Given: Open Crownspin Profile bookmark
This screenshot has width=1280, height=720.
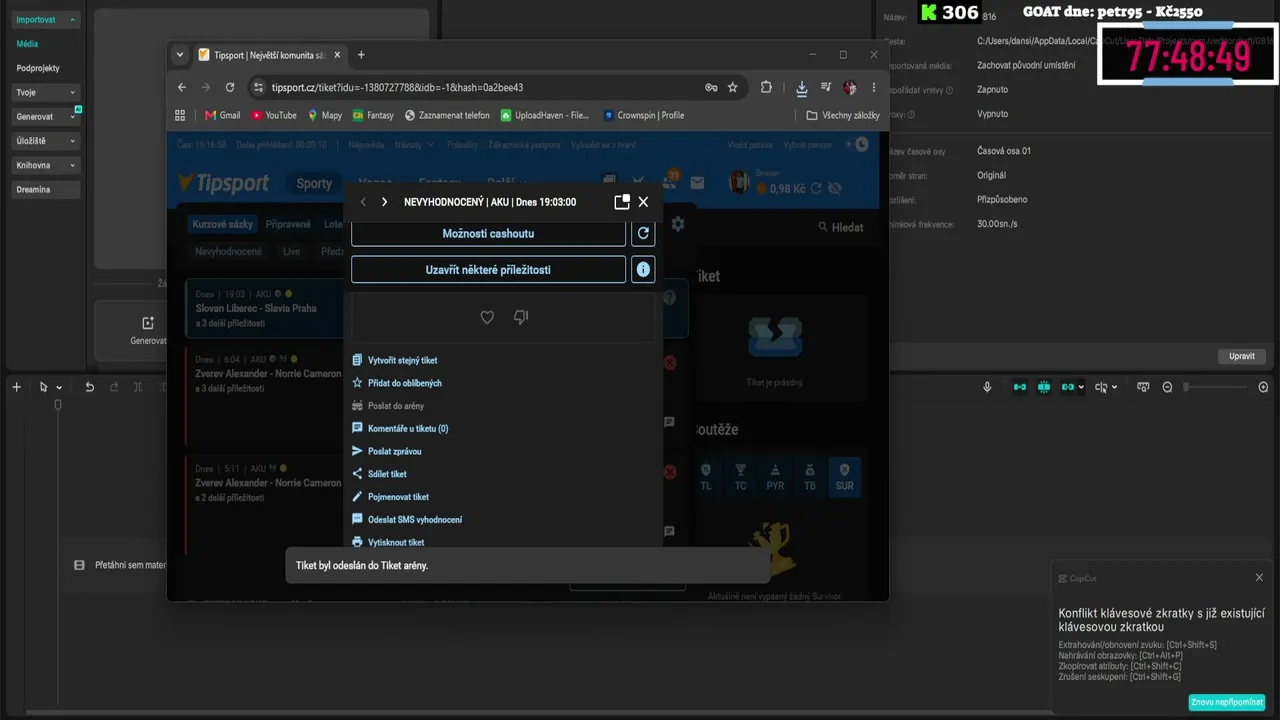Looking at the screenshot, I should point(644,115).
